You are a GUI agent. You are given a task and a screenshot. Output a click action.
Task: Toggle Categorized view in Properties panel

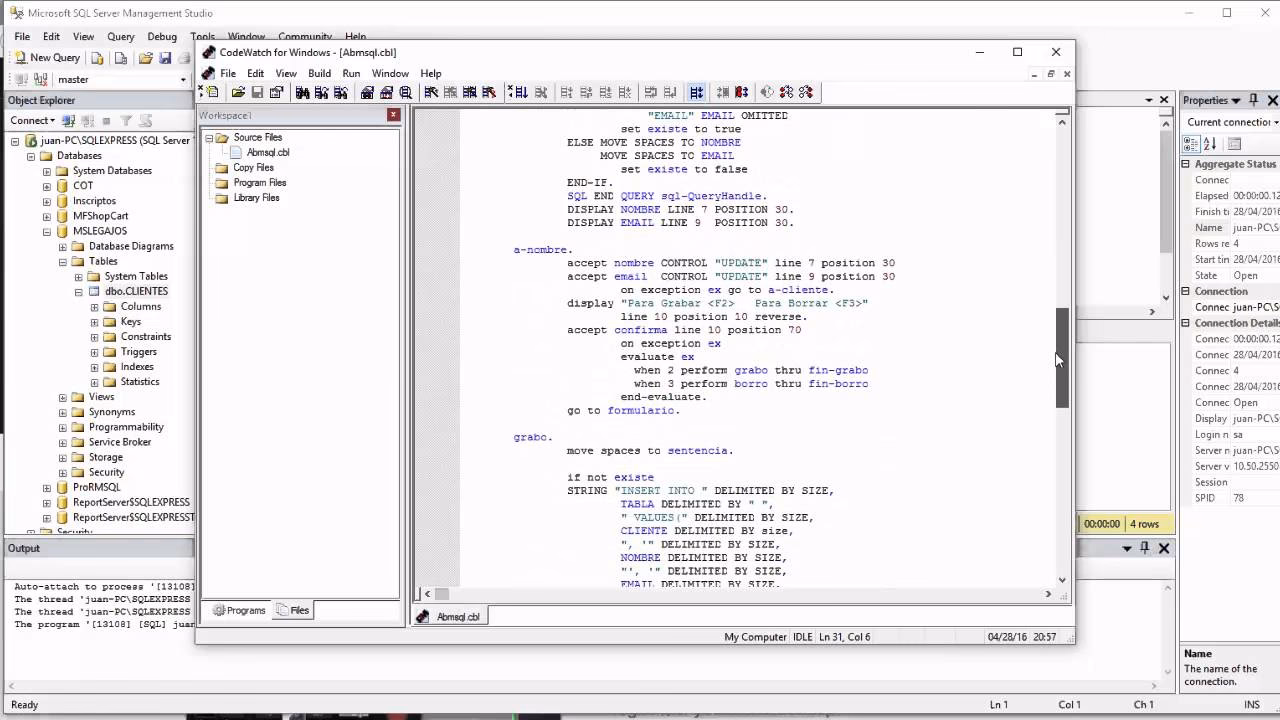click(x=1192, y=144)
